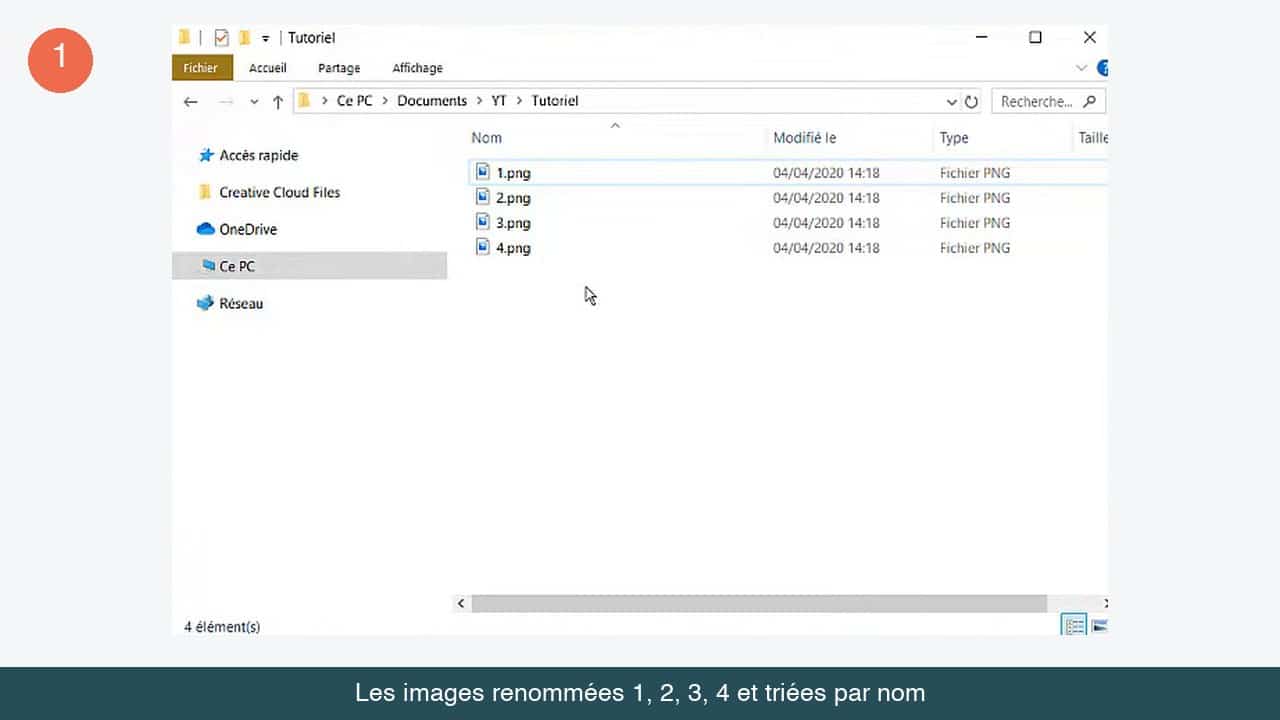Select the file 4.png
1280x720 pixels.
(x=513, y=248)
